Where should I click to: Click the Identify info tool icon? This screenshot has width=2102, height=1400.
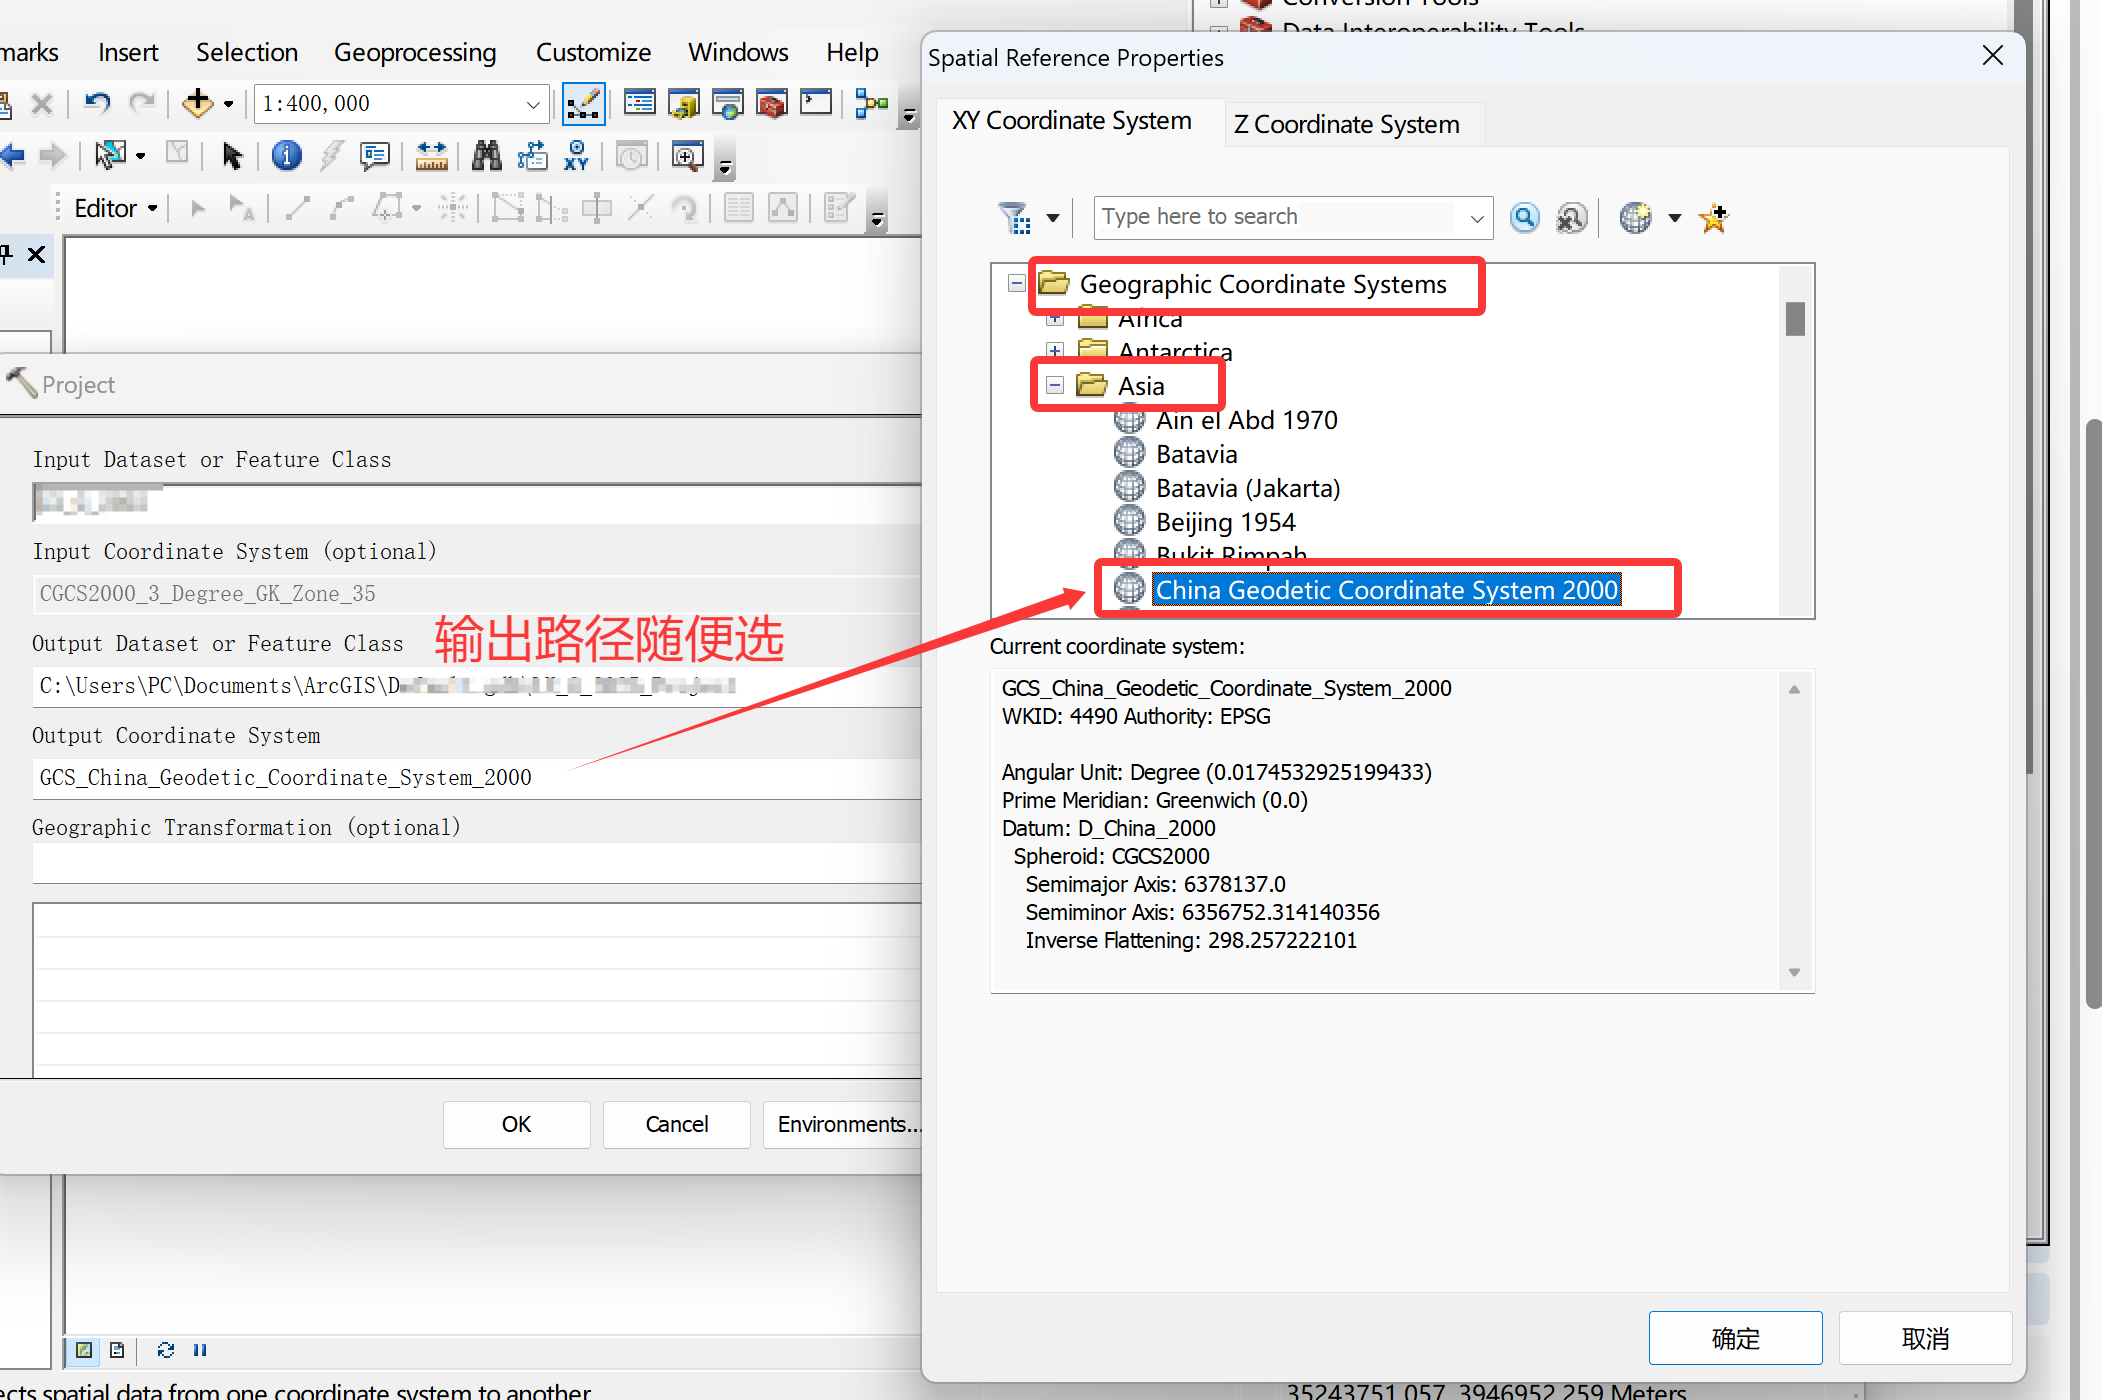pyautogui.click(x=287, y=156)
